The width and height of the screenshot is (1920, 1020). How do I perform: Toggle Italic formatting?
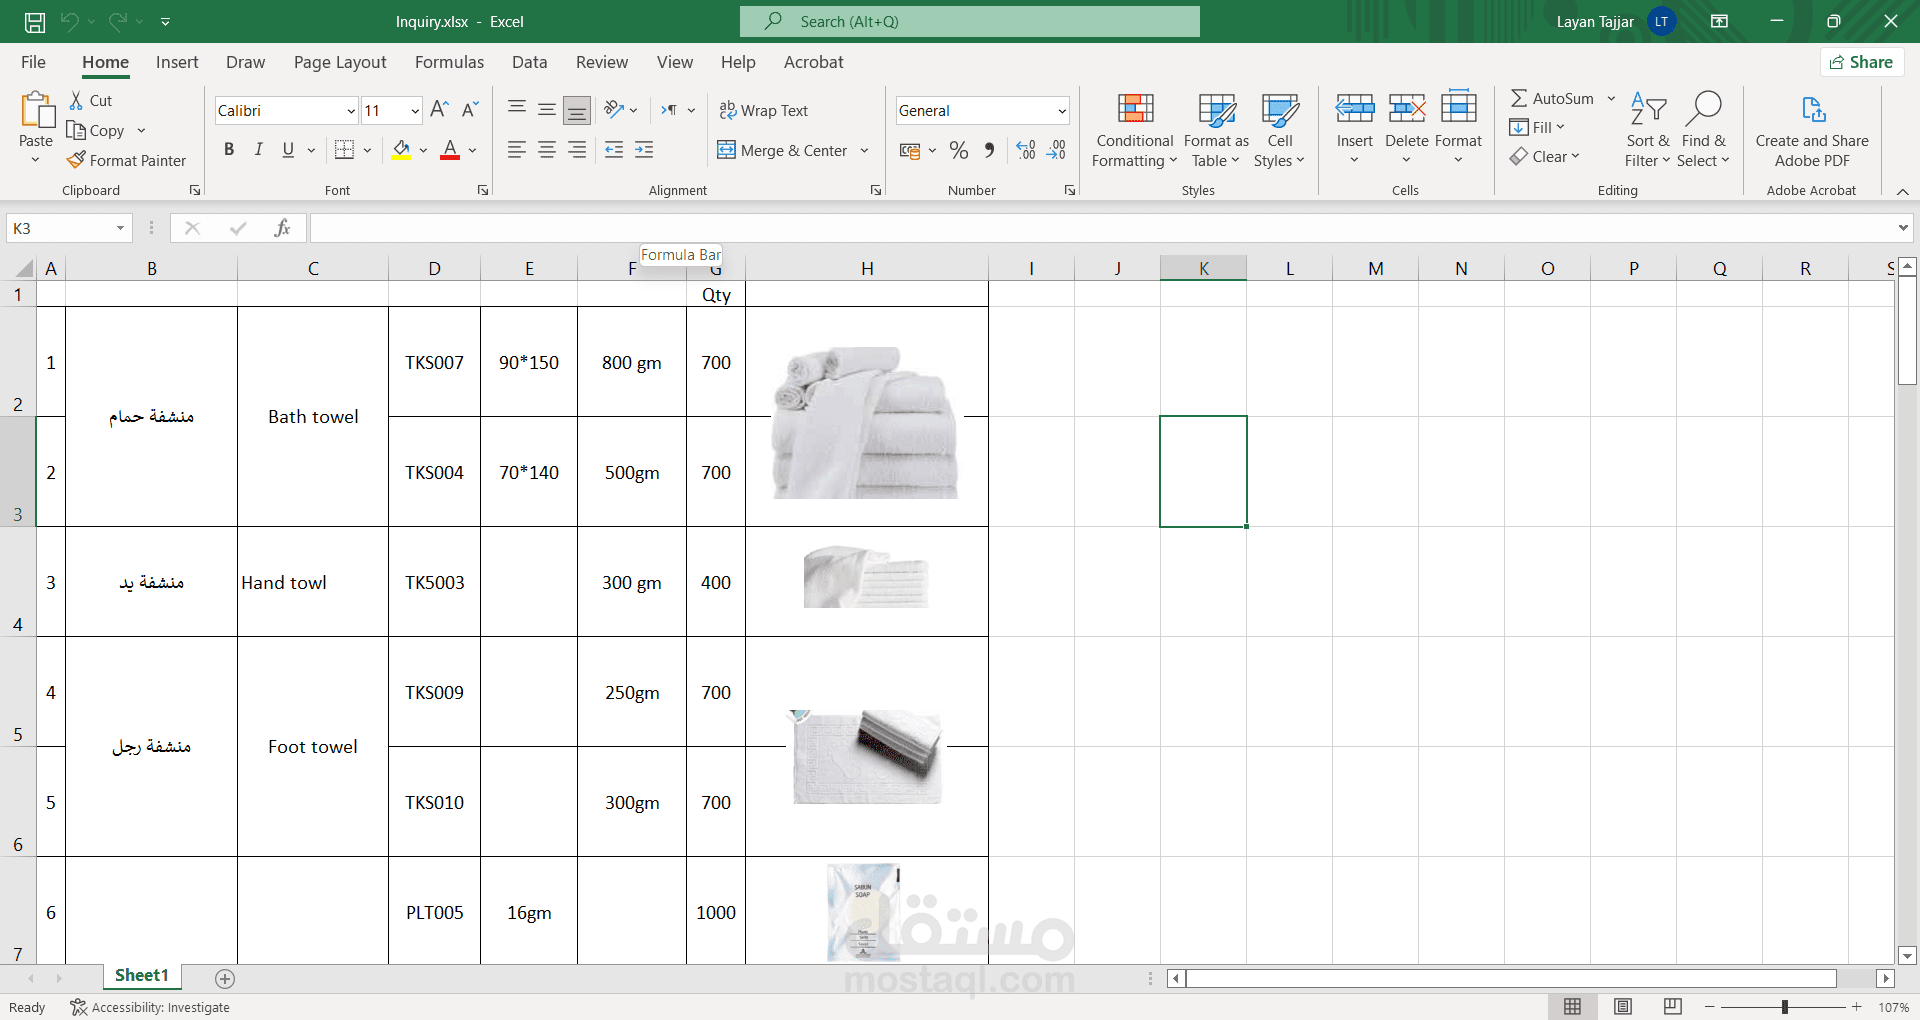point(259,150)
